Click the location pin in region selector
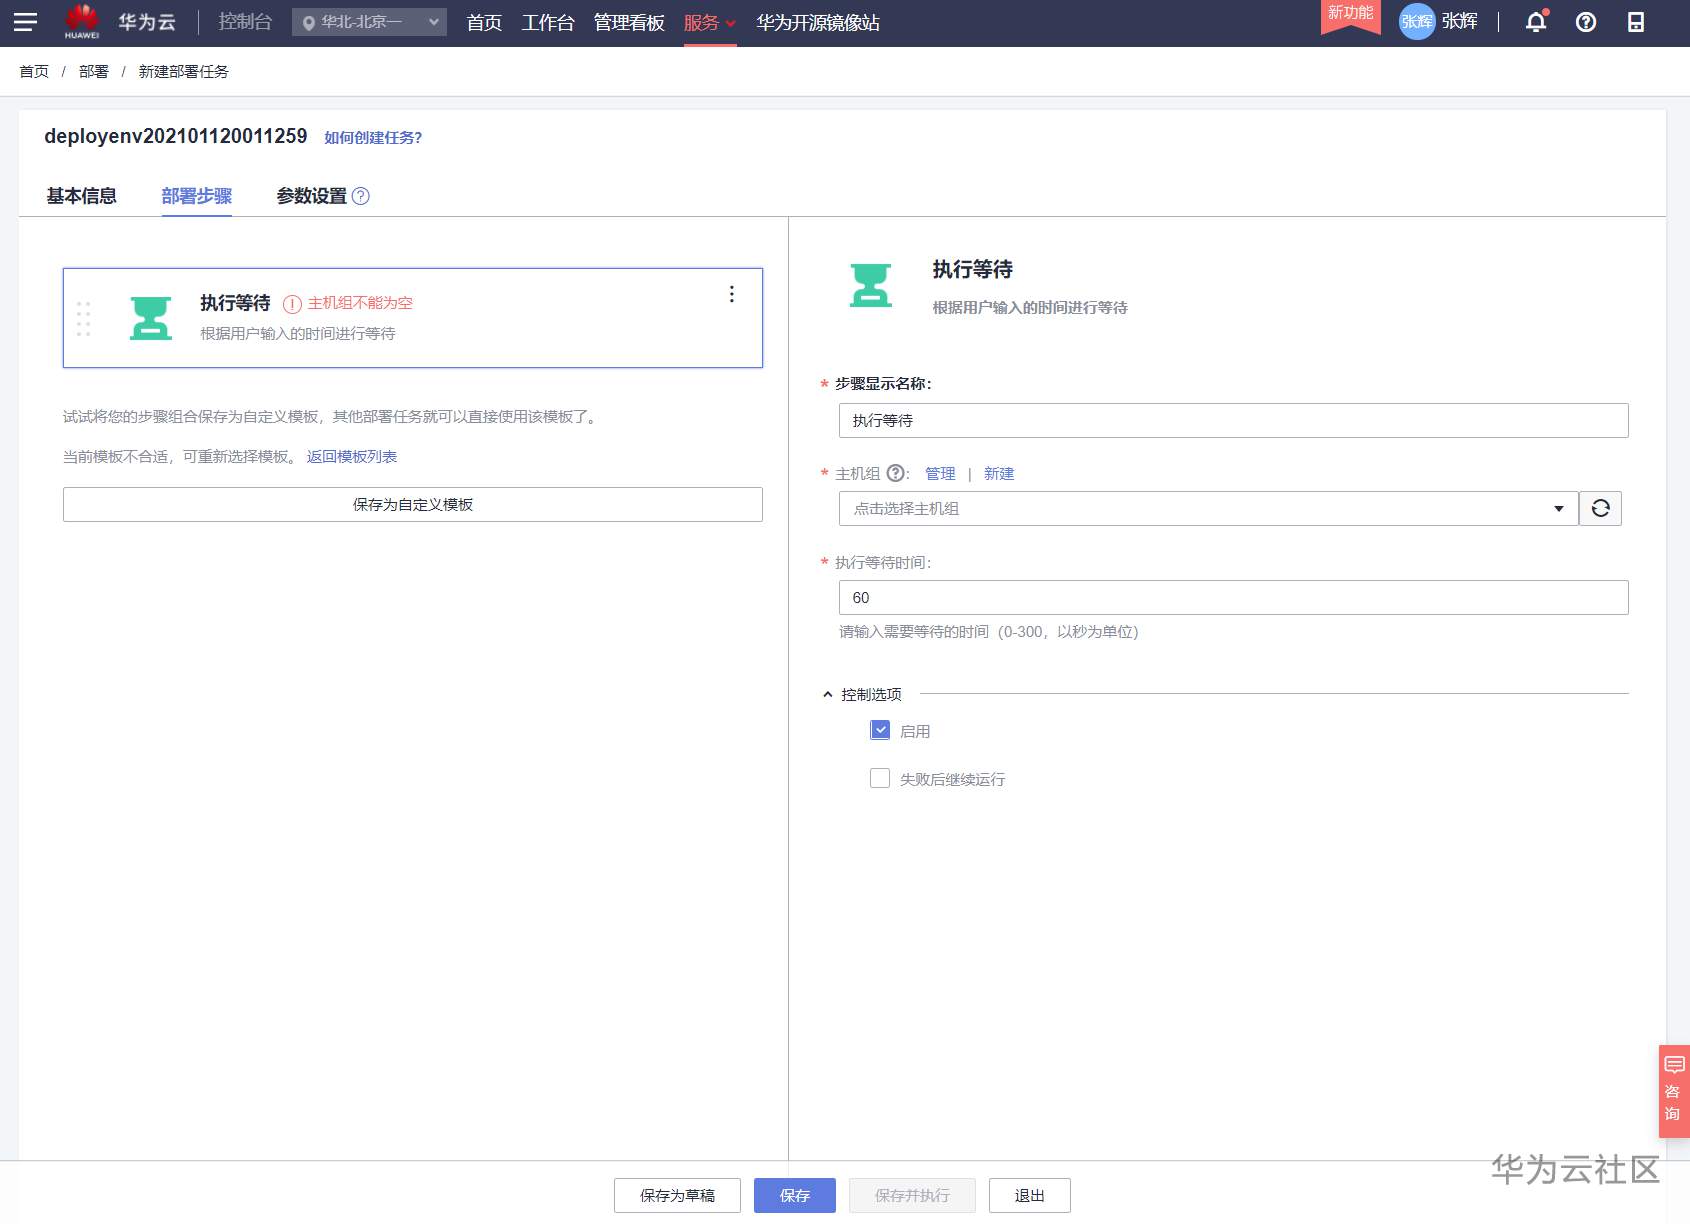 coord(309,22)
